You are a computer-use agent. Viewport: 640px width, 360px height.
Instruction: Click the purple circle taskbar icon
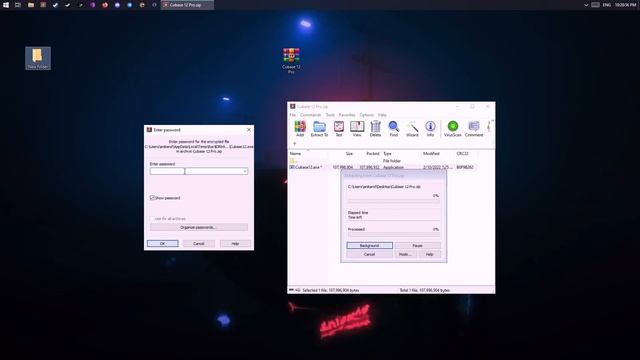pyautogui.click(x=93, y=5)
